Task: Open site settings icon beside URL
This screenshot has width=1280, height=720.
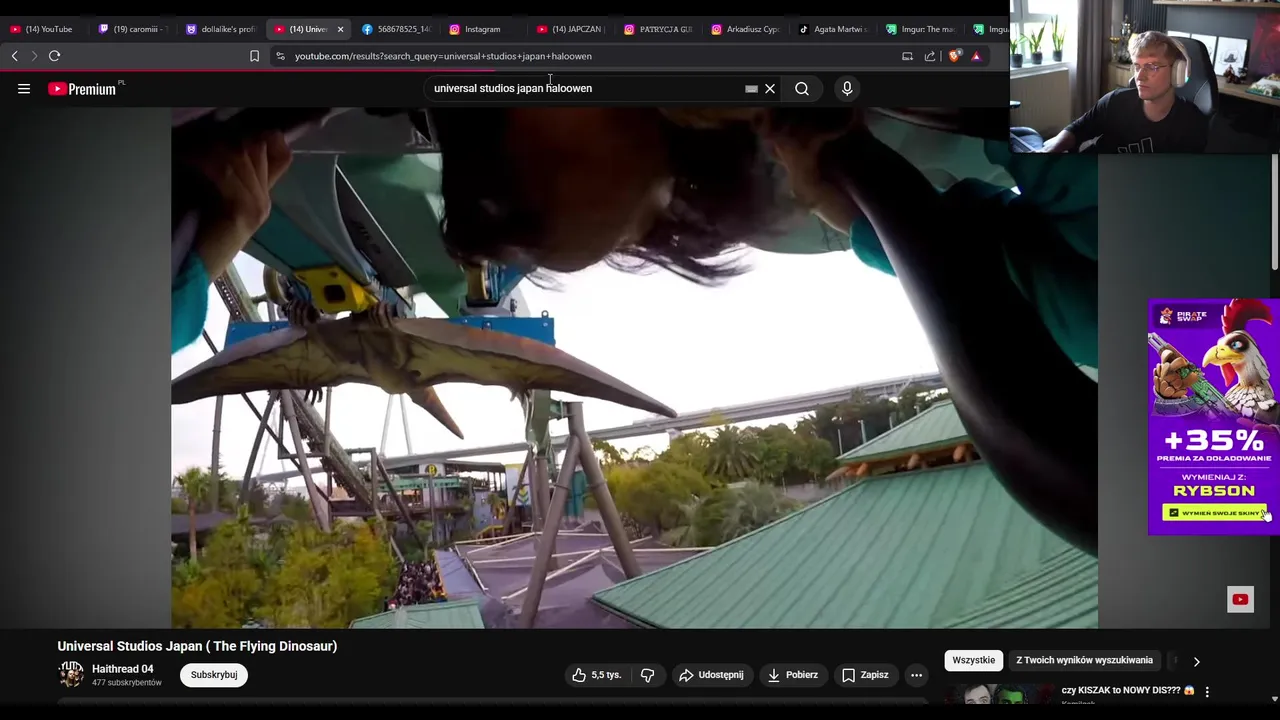Action: (280, 56)
